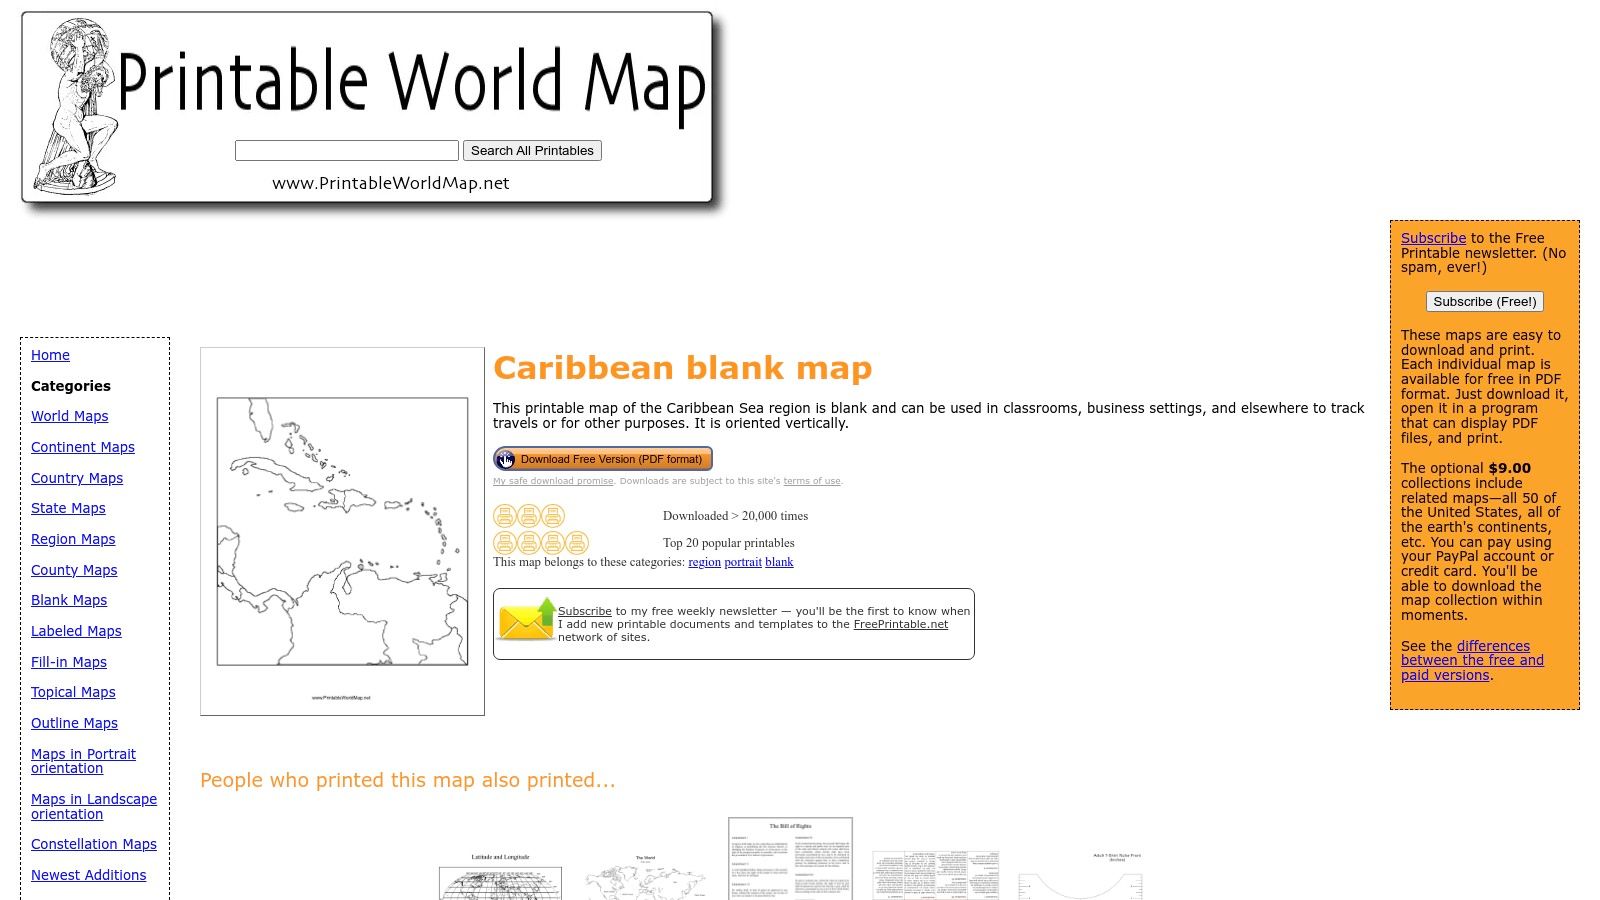Viewport: 1600px width, 900px height.
Task: Open the region category link
Action: [x=704, y=562]
